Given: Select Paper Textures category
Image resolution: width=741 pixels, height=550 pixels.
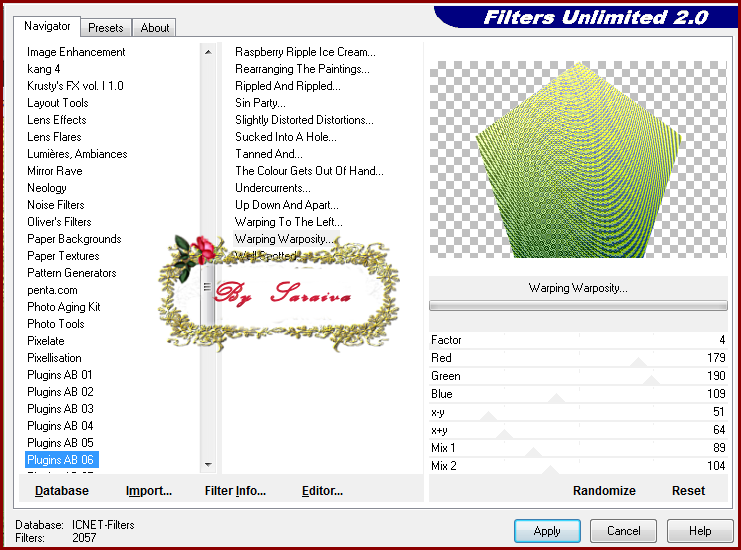Looking at the screenshot, I should (63, 256).
